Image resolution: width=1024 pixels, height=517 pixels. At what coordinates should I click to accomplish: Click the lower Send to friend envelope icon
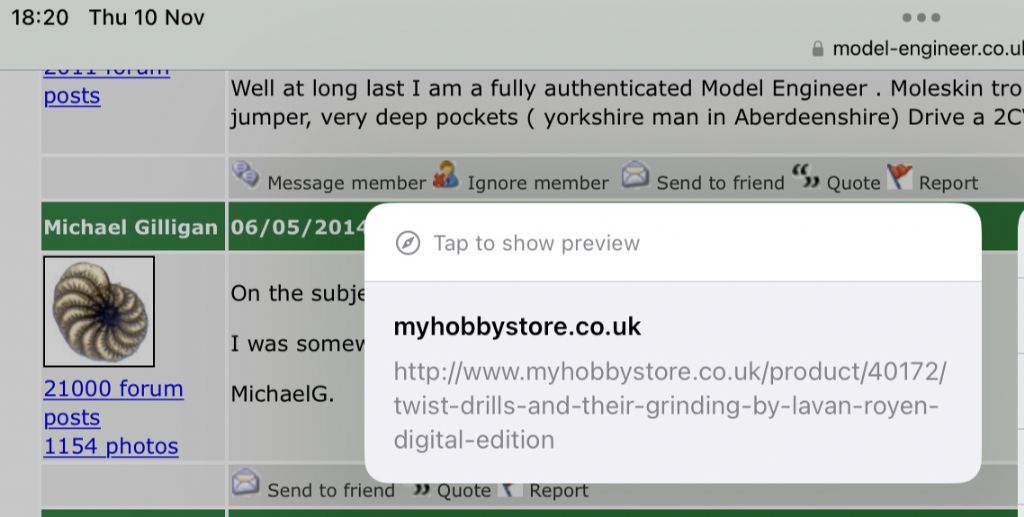(246, 483)
